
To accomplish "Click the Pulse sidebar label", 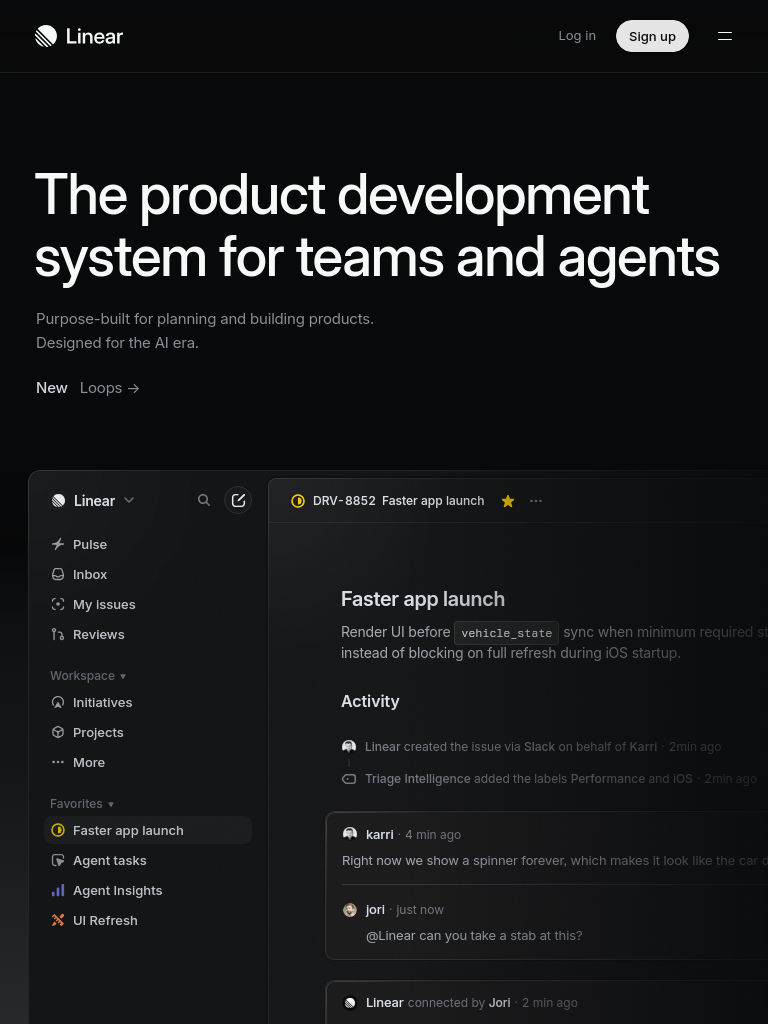I will coord(89,545).
